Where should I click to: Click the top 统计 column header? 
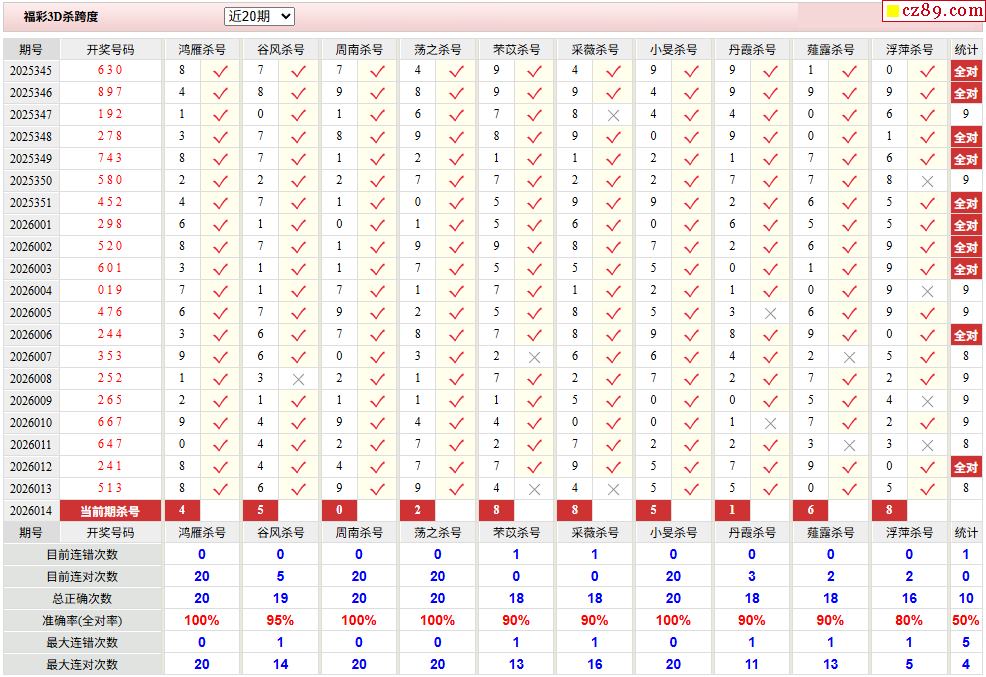[965, 49]
